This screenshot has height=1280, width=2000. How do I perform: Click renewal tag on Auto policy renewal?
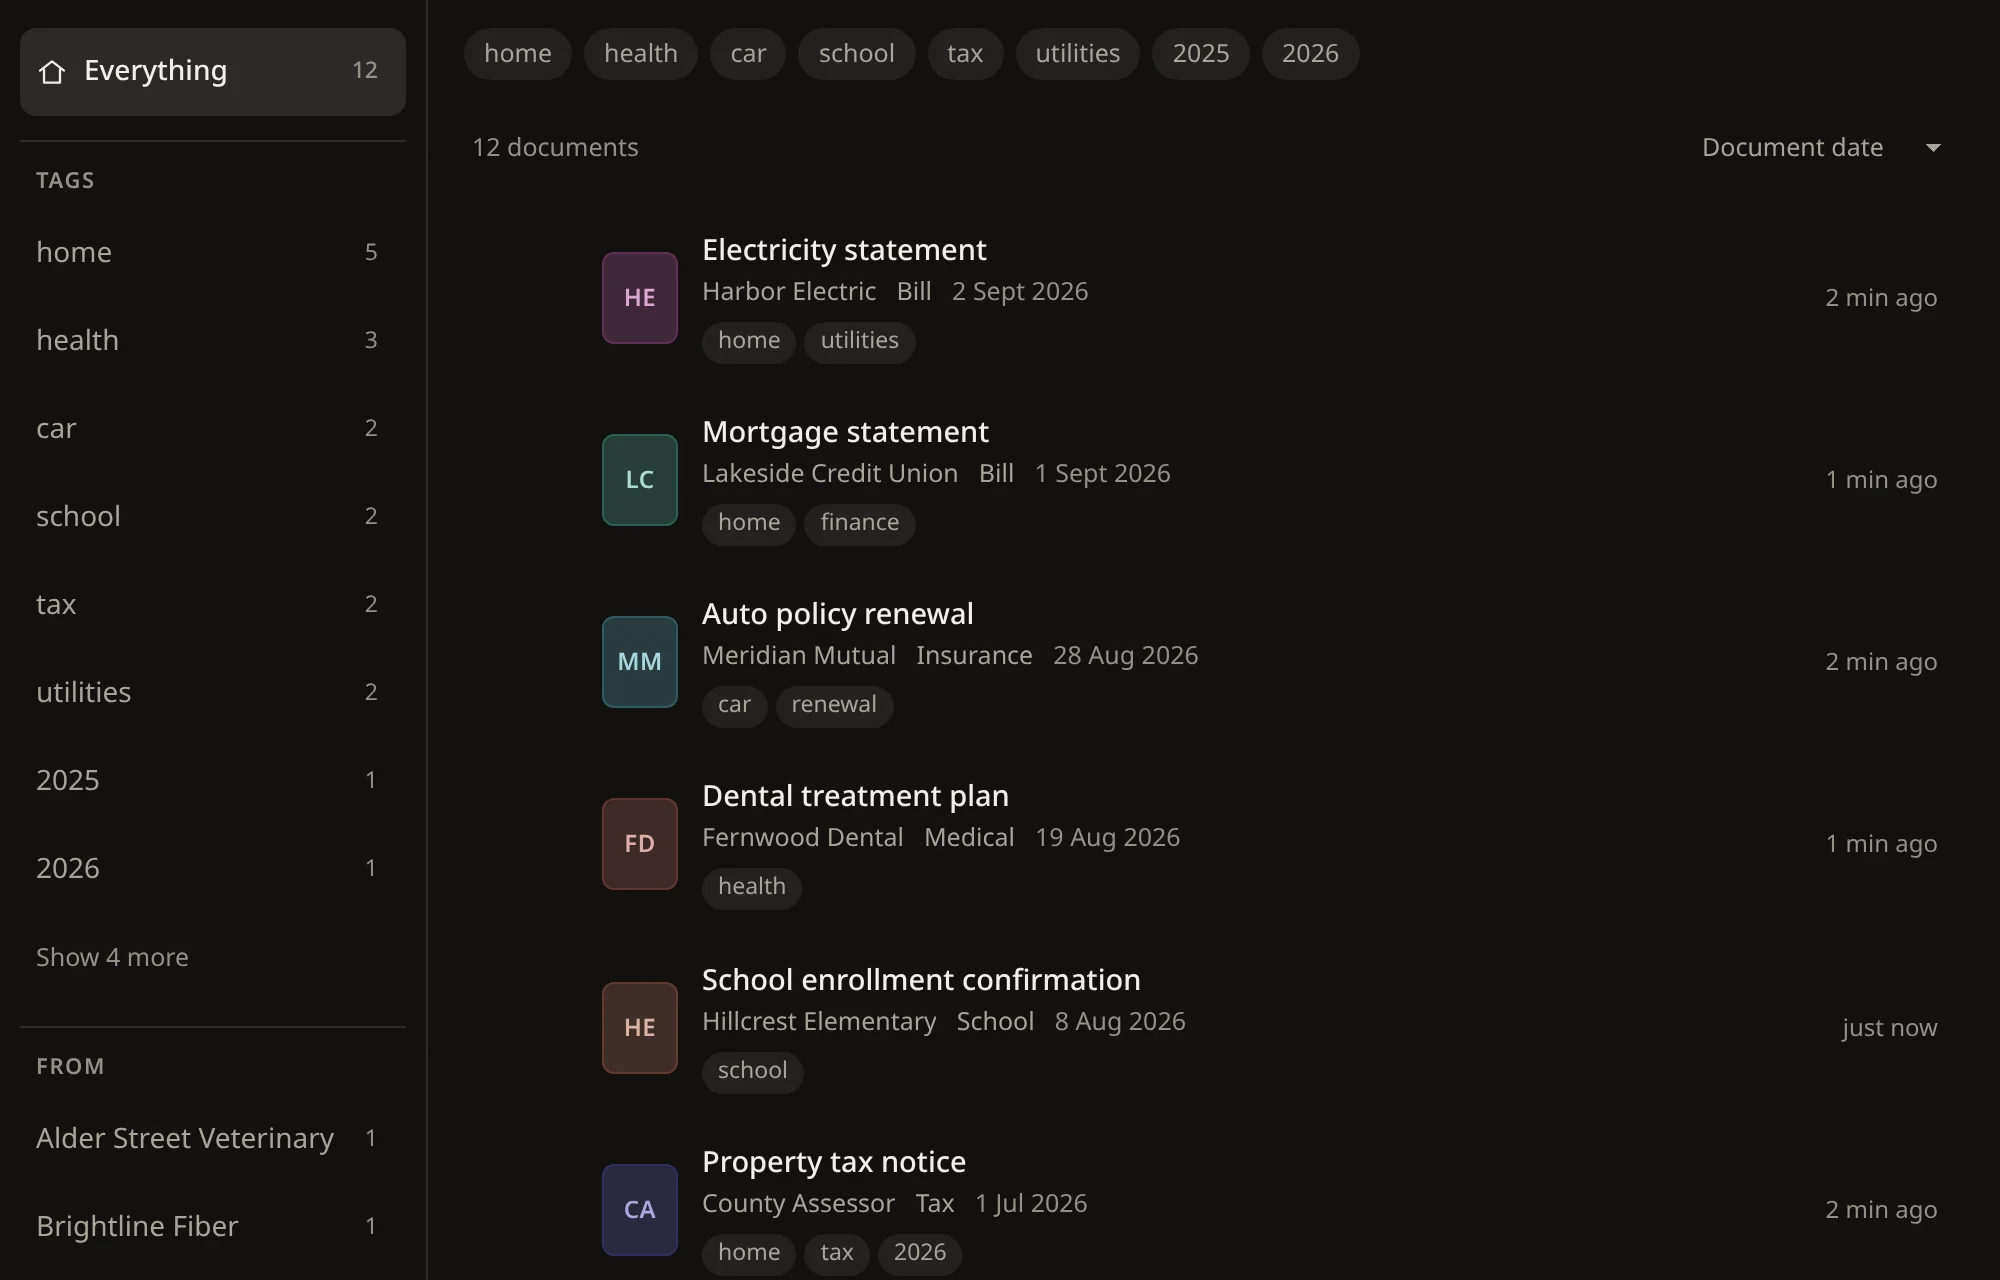[x=834, y=705]
